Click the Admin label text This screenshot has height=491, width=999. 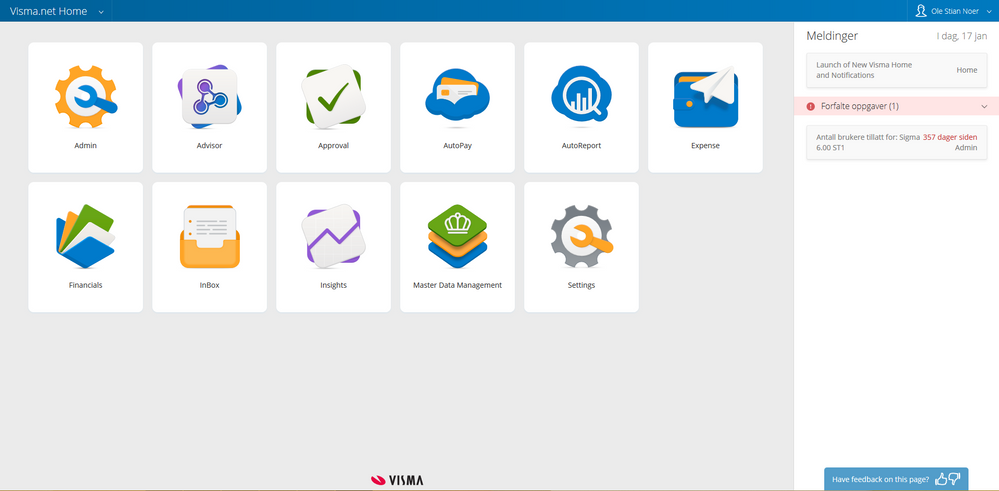pos(85,145)
